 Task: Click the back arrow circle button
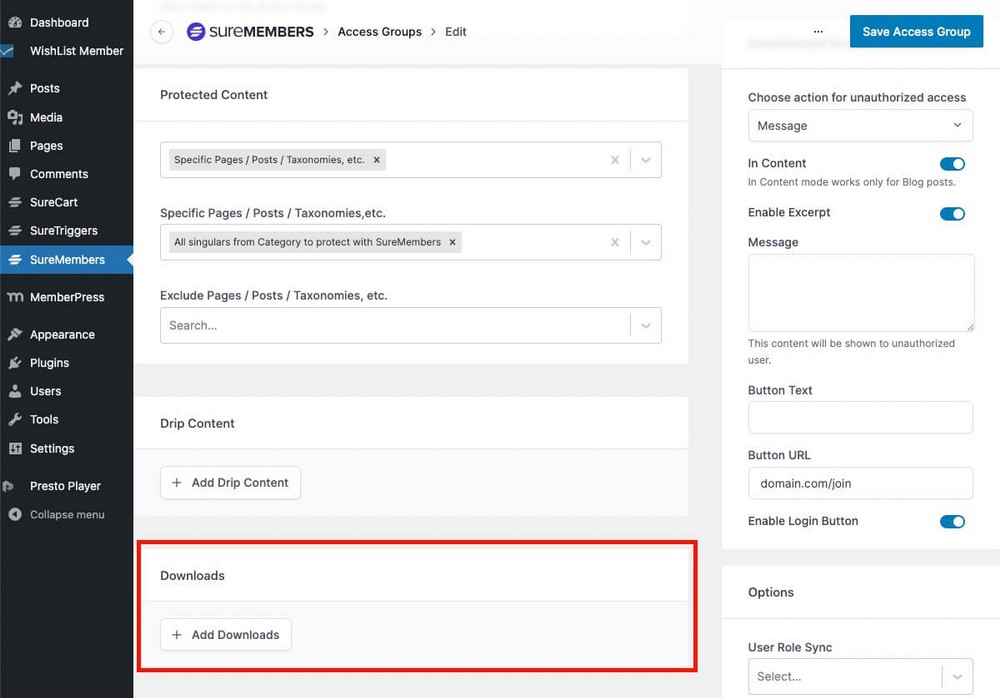pos(161,31)
